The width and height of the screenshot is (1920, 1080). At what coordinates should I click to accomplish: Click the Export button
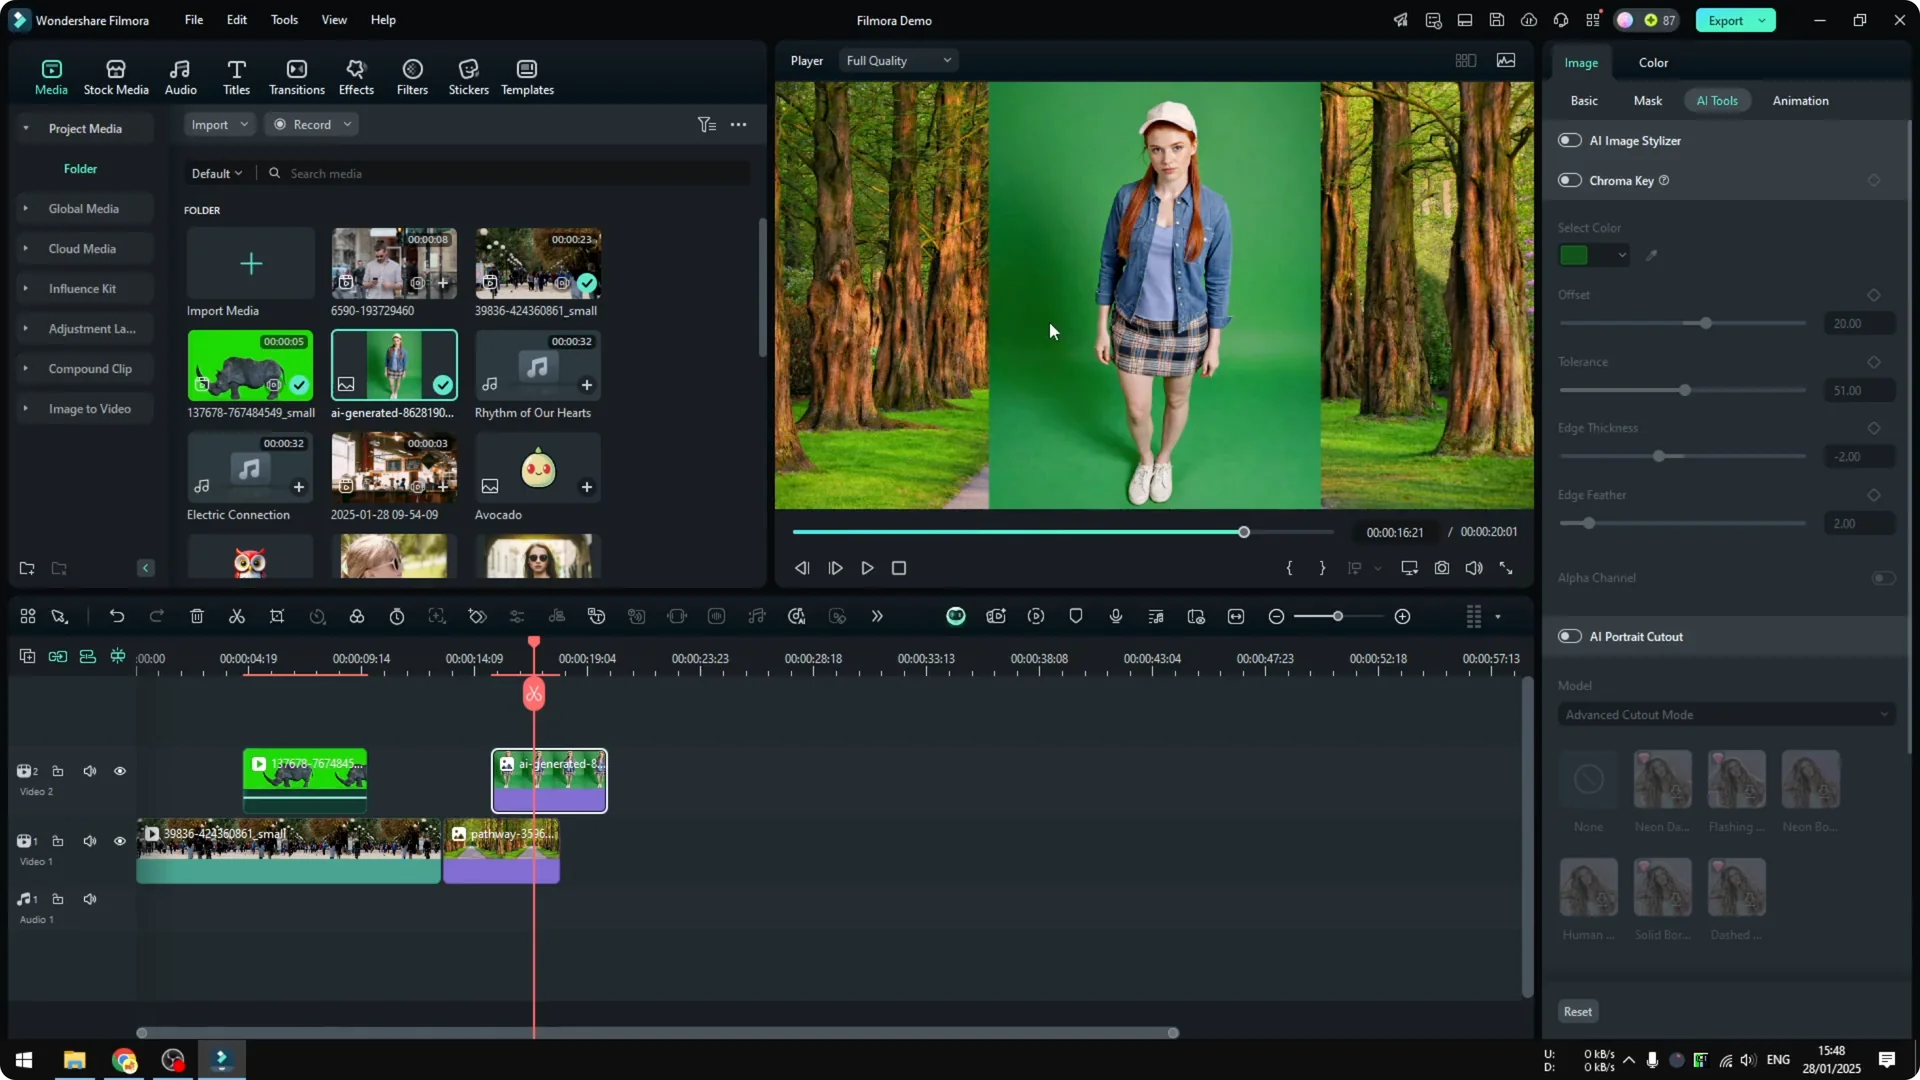1727,20
